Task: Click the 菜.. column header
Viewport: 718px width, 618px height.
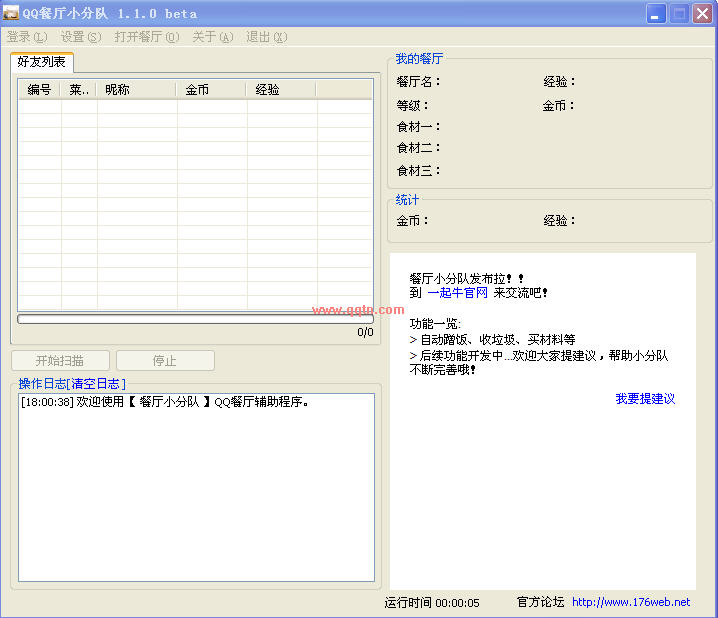Action: (x=79, y=90)
